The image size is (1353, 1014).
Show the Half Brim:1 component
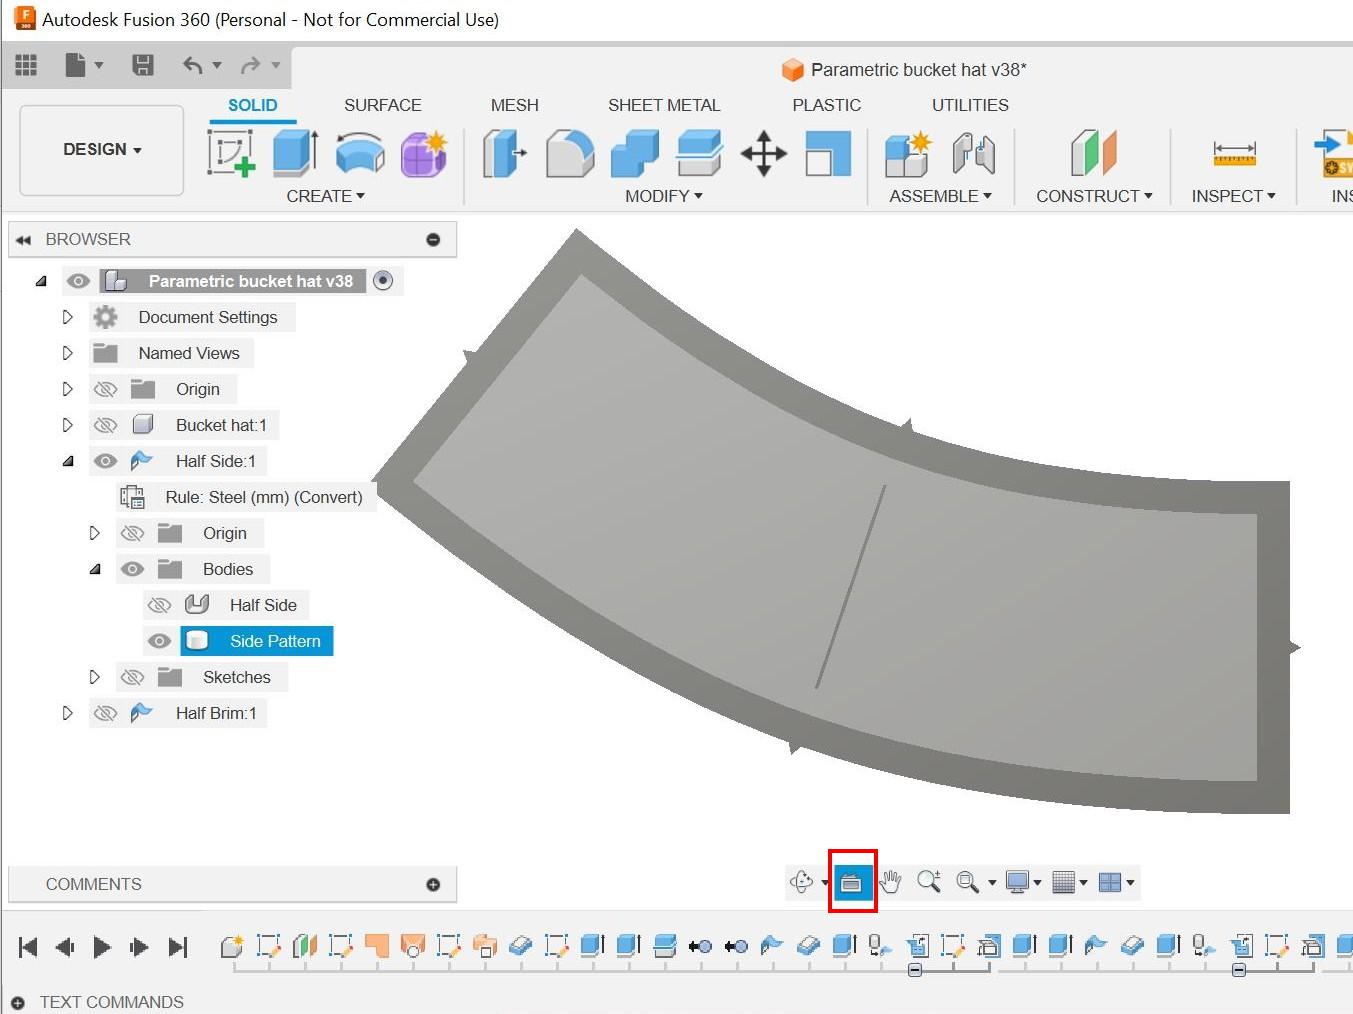(105, 713)
